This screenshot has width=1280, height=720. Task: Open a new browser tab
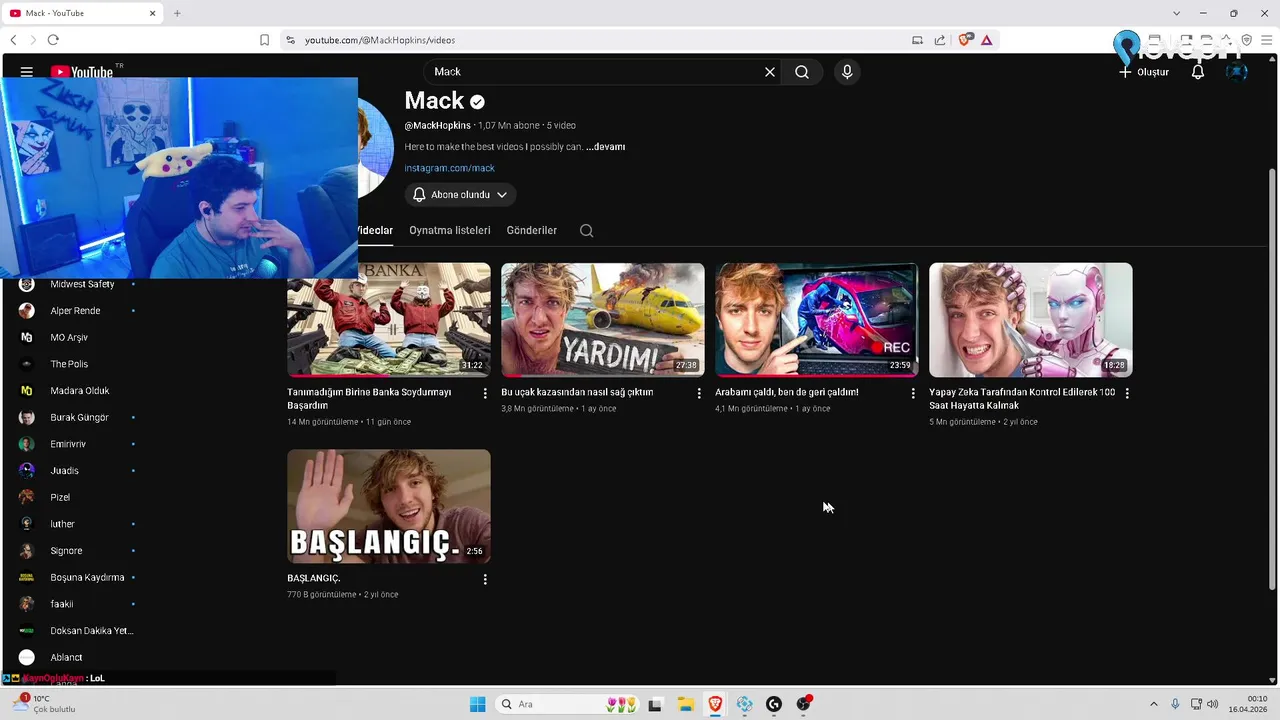177,13
